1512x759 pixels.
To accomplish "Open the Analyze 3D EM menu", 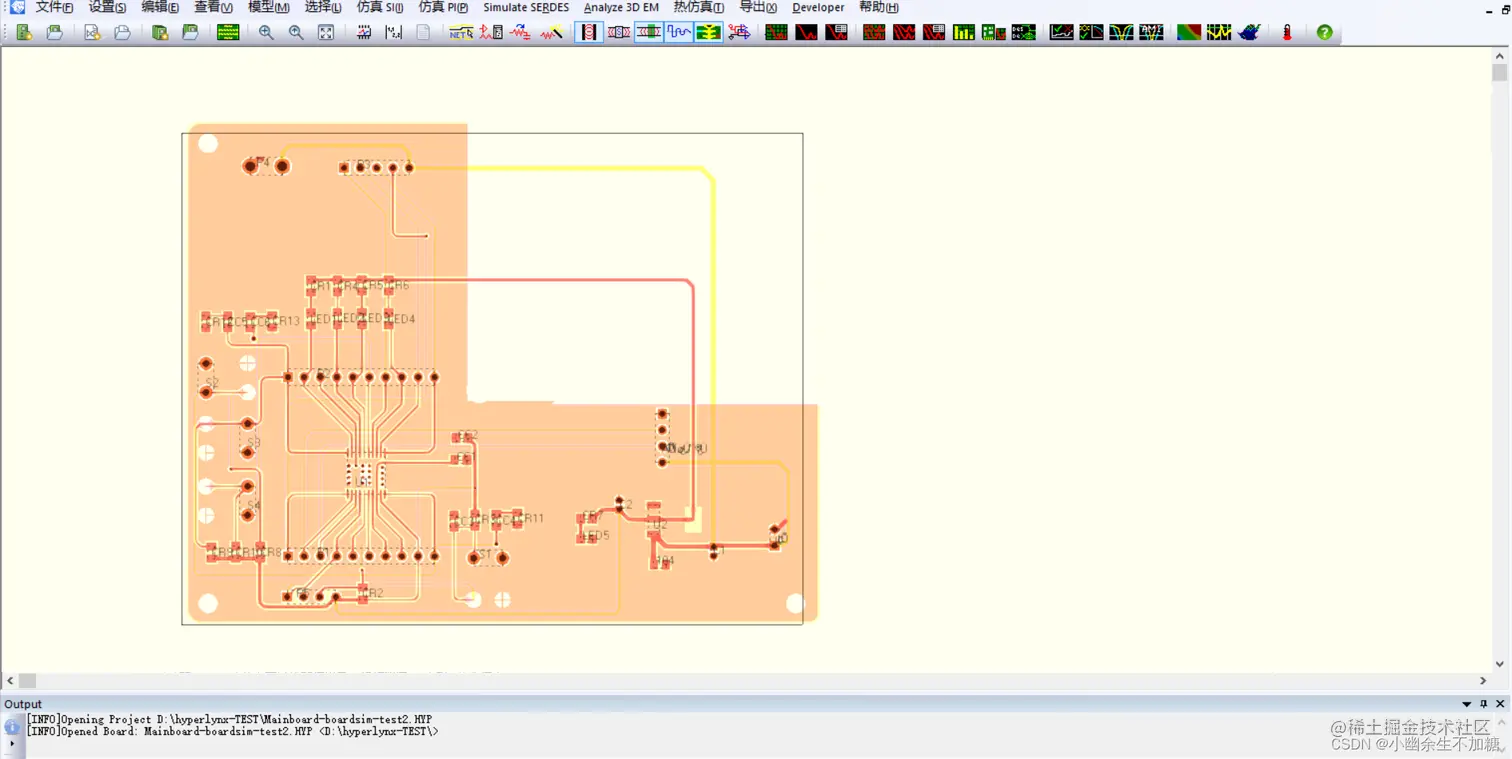I will [621, 7].
